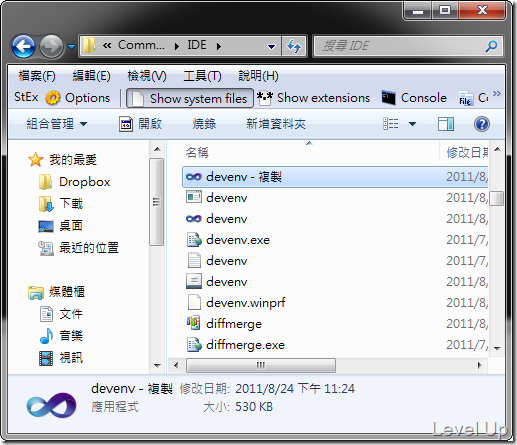Open help with the question mark icon
Viewport: 517px width, 445px height.
click(482, 124)
